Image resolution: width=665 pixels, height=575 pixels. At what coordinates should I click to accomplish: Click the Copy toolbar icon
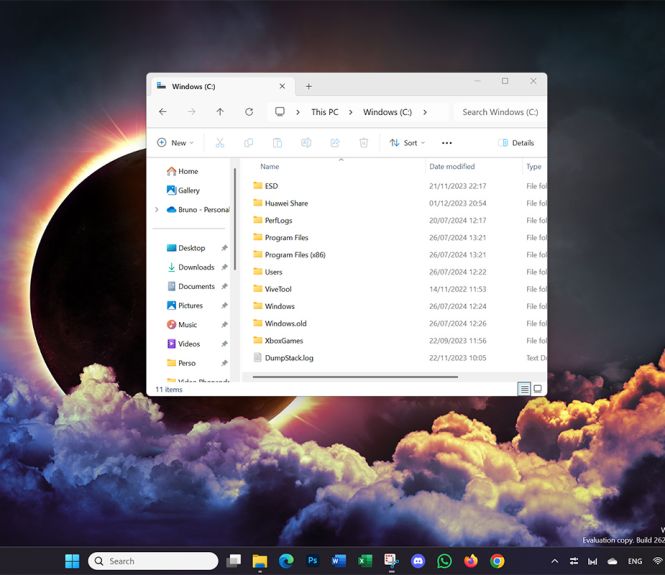click(x=249, y=143)
